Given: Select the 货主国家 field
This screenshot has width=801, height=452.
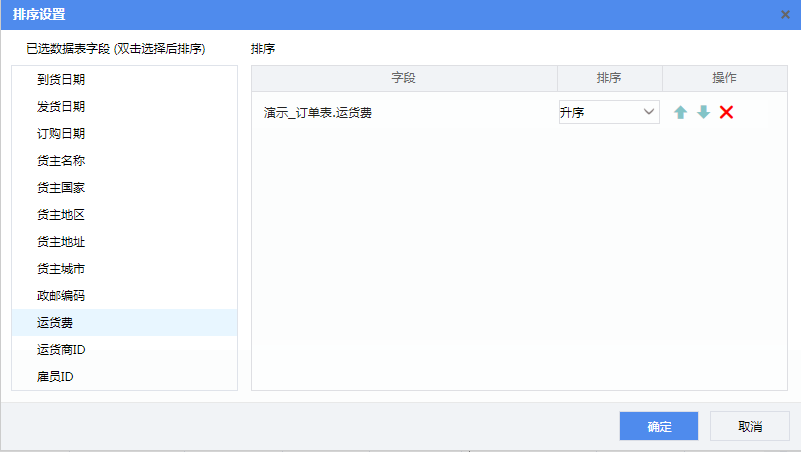Looking at the screenshot, I should point(61,188).
